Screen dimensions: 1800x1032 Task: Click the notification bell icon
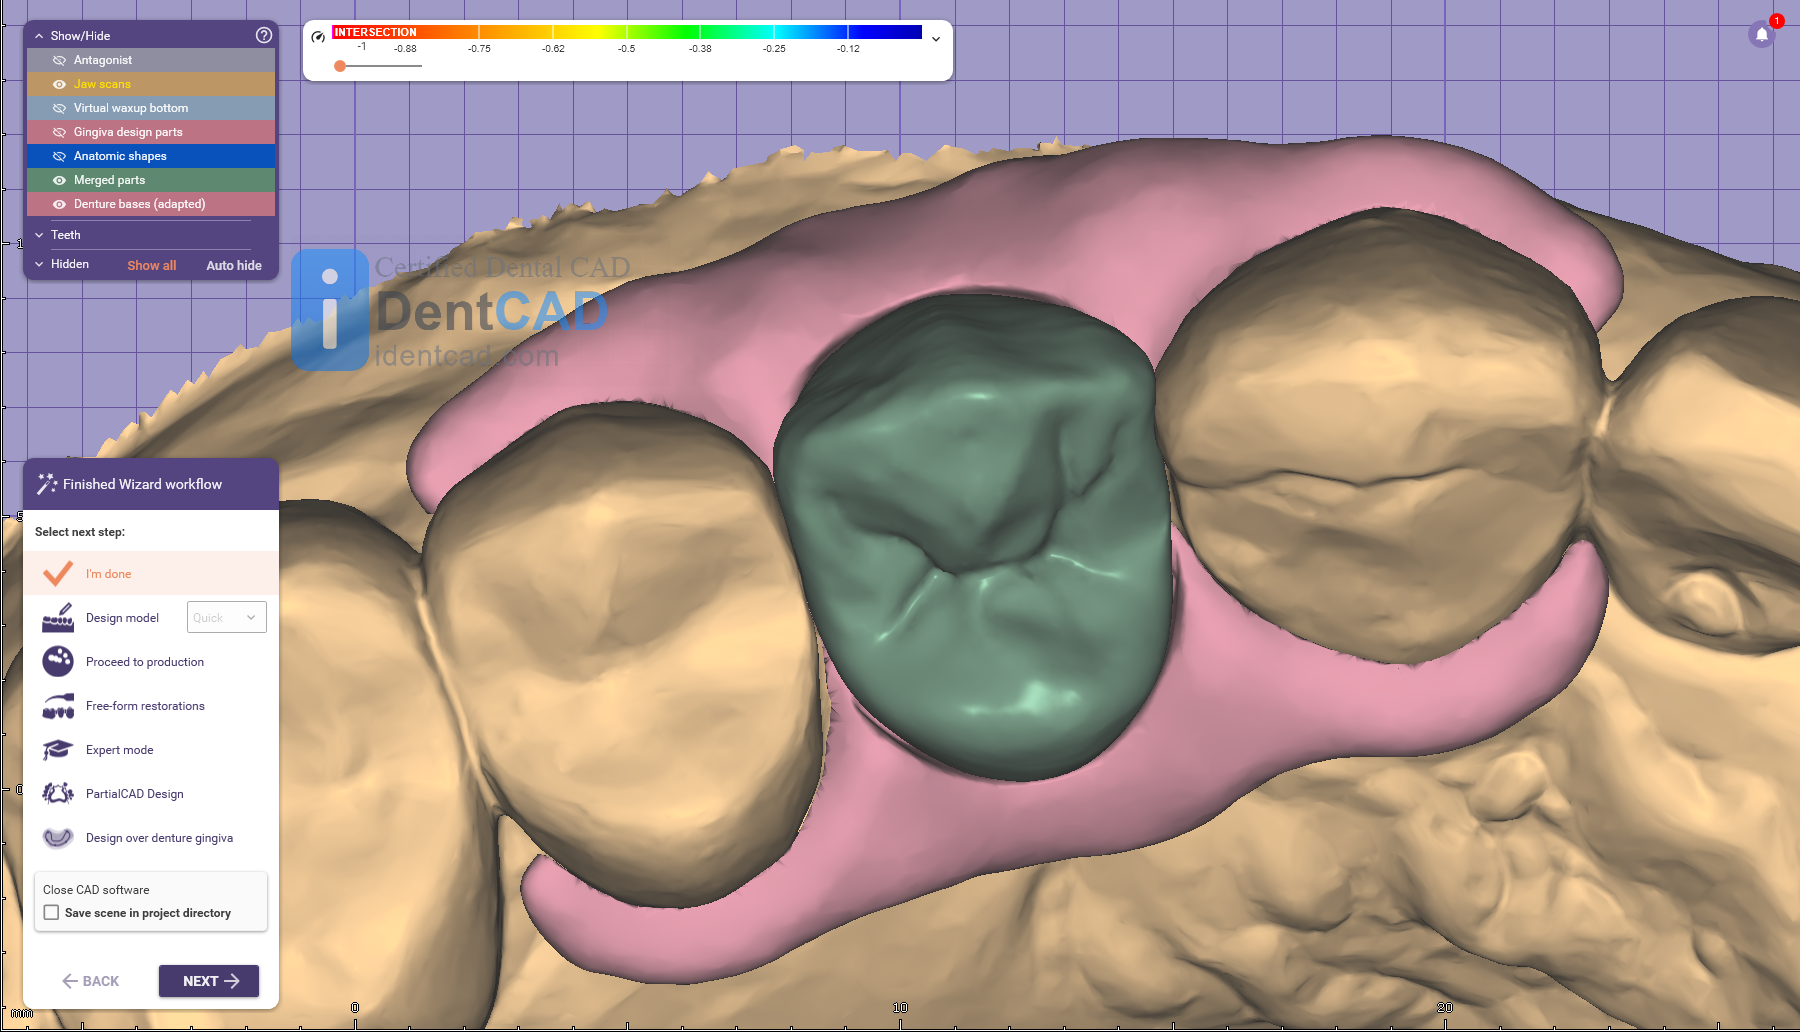click(1762, 35)
